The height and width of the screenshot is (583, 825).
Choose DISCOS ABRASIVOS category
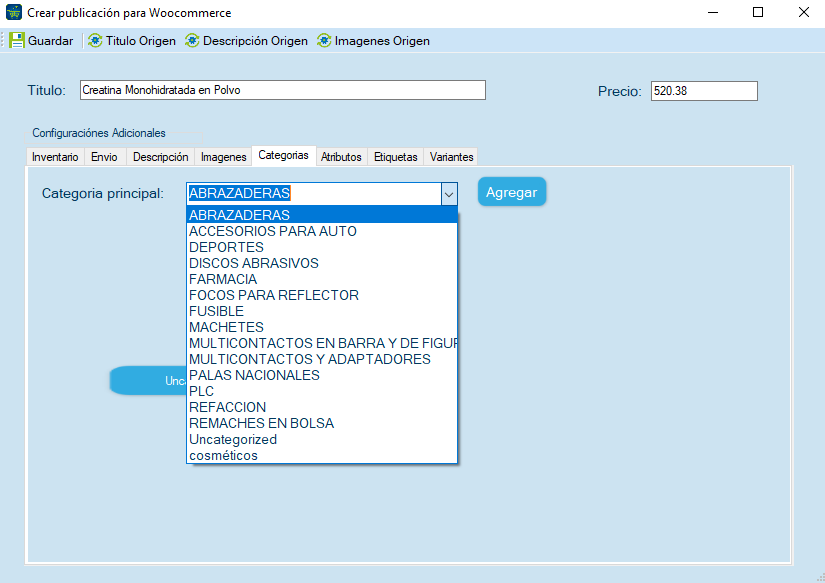pyautogui.click(x=322, y=263)
